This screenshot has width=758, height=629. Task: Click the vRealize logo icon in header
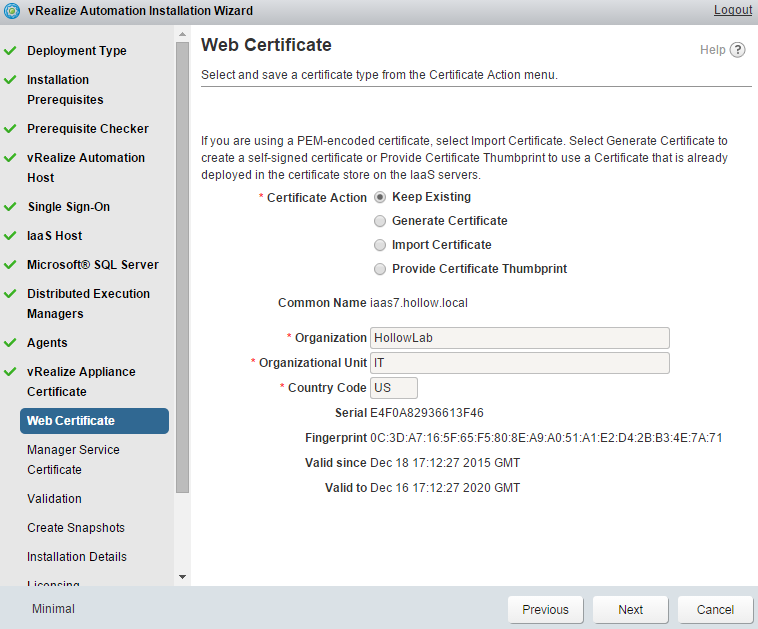12,11
